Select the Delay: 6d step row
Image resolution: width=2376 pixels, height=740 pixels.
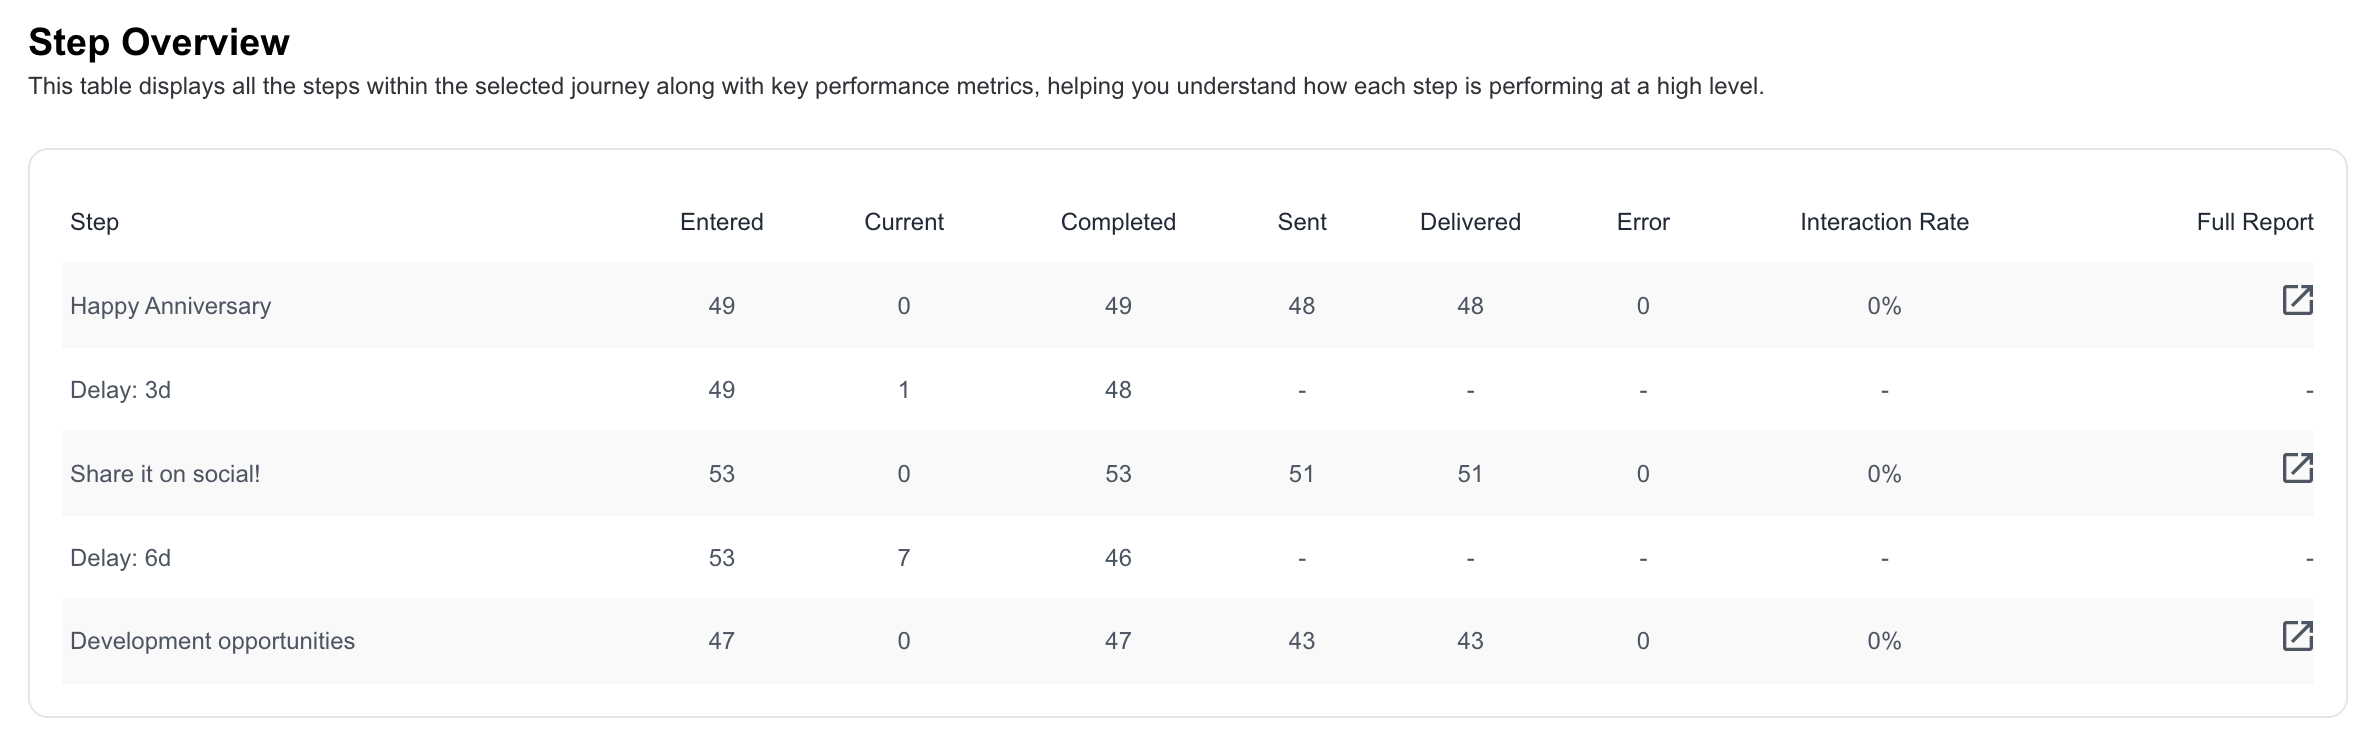pyautogui.click(x=1188, y=557)
